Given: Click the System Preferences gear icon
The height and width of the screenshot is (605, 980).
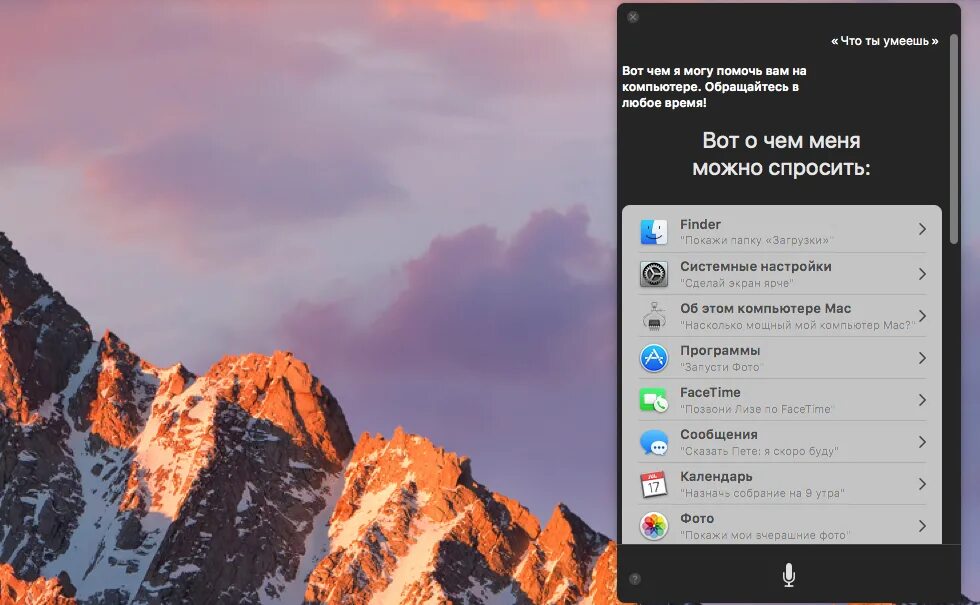Looking at the screenshot, I should point(654,274).
